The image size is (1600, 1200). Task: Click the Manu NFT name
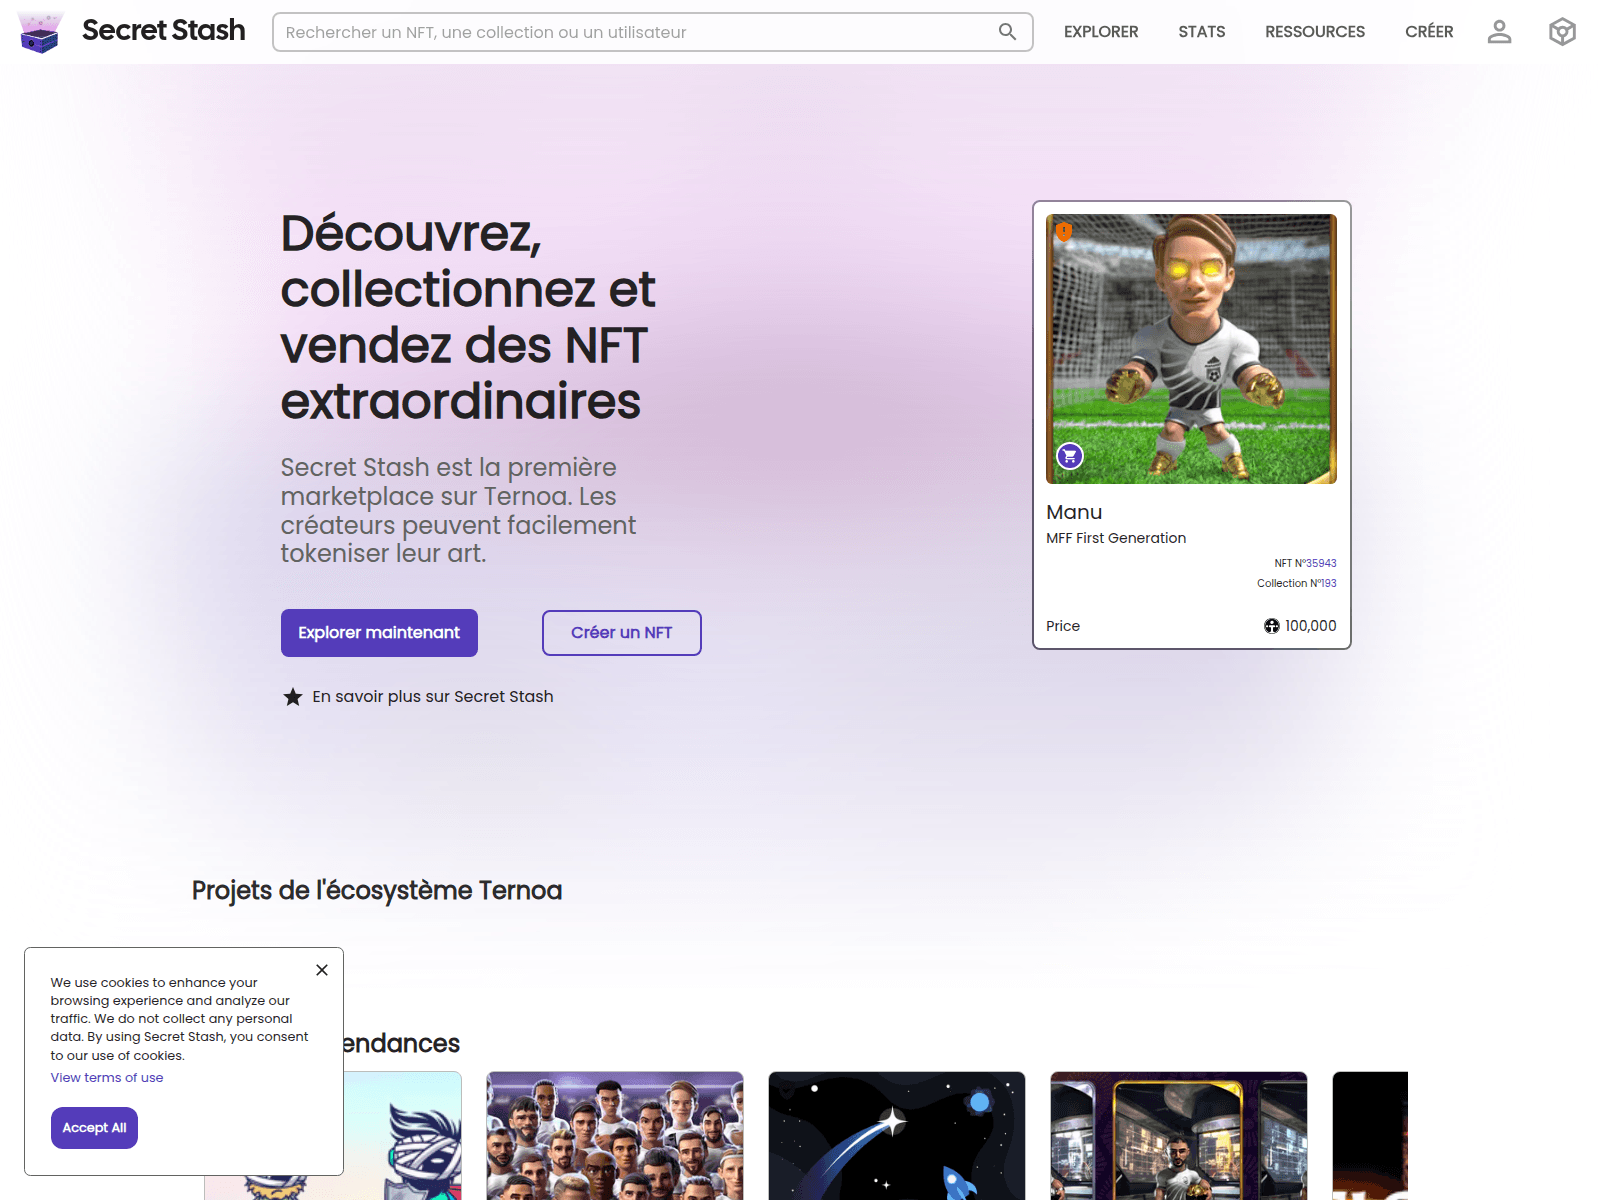(x=1074, y=512)
